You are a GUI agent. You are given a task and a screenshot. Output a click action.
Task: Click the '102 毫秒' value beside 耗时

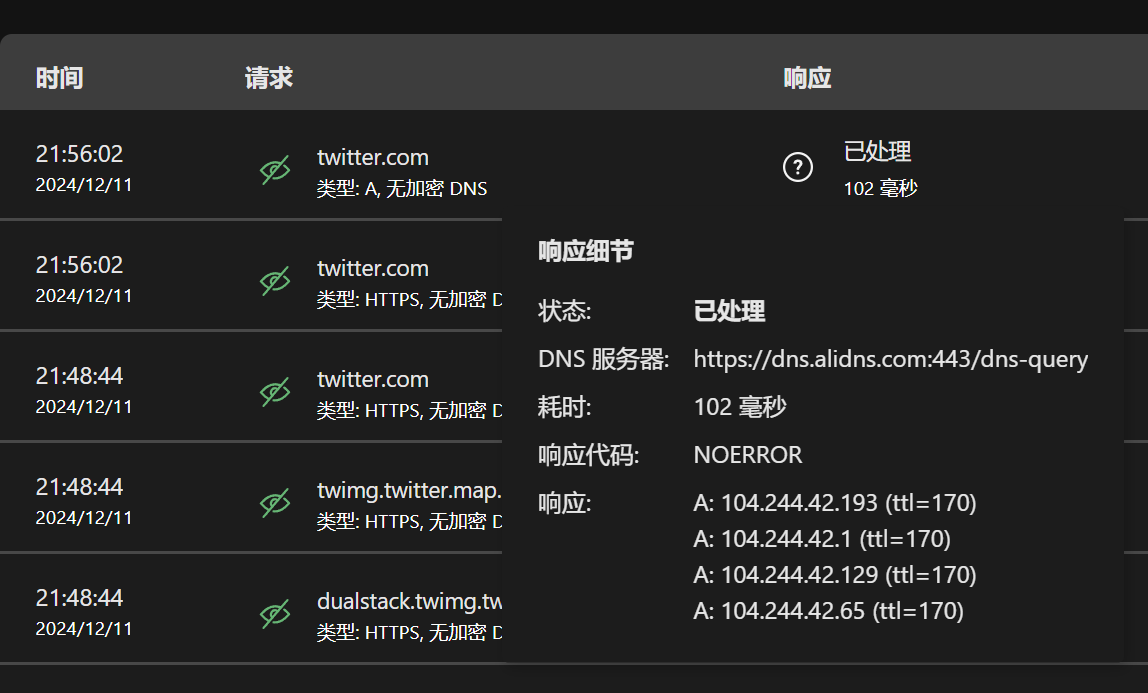(740, 407)
